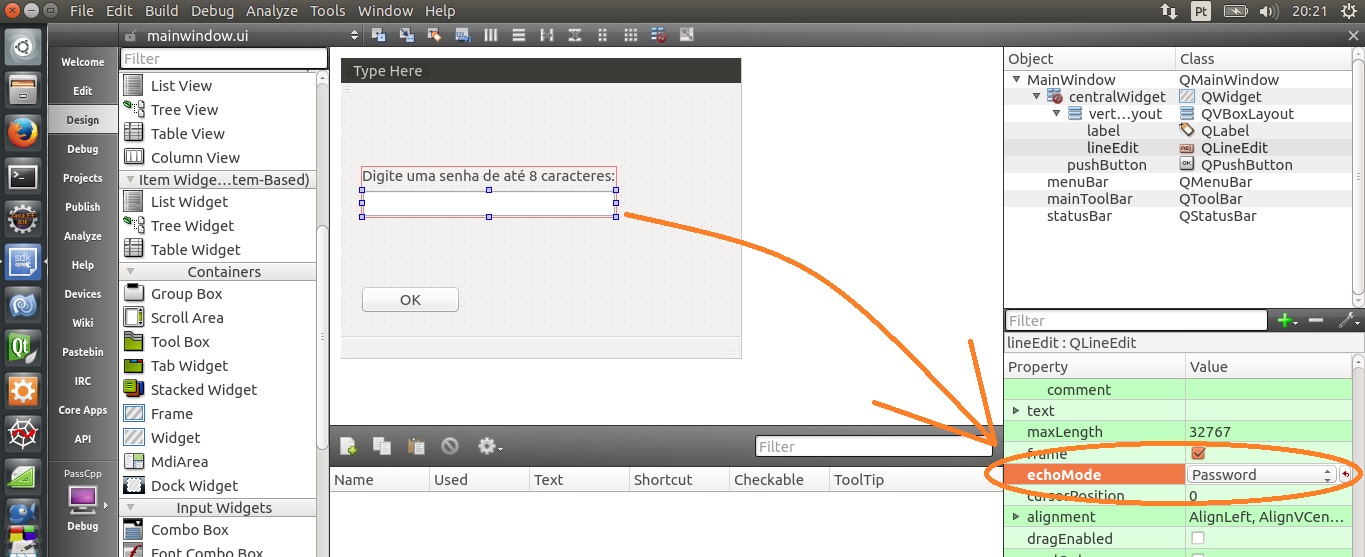The width and height of the screenshot is (1365, 557).
Task: Open the Analyze menu
Action: (271, 11)
